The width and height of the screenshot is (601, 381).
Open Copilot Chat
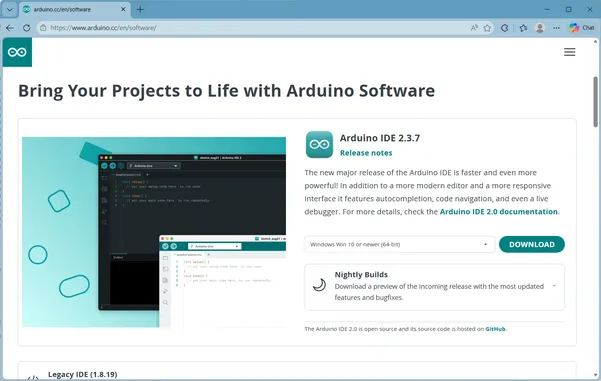[581, 28]
